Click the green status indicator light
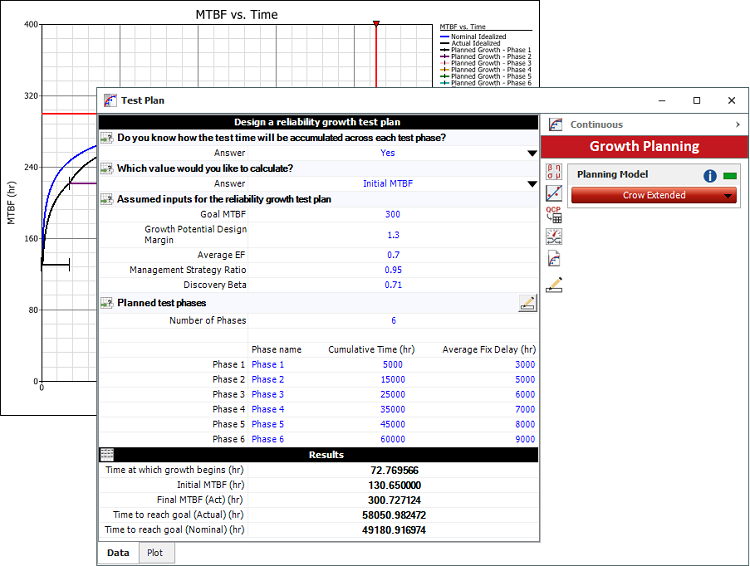This screenshot has height=566, width=750. click(x=730, y=176)
